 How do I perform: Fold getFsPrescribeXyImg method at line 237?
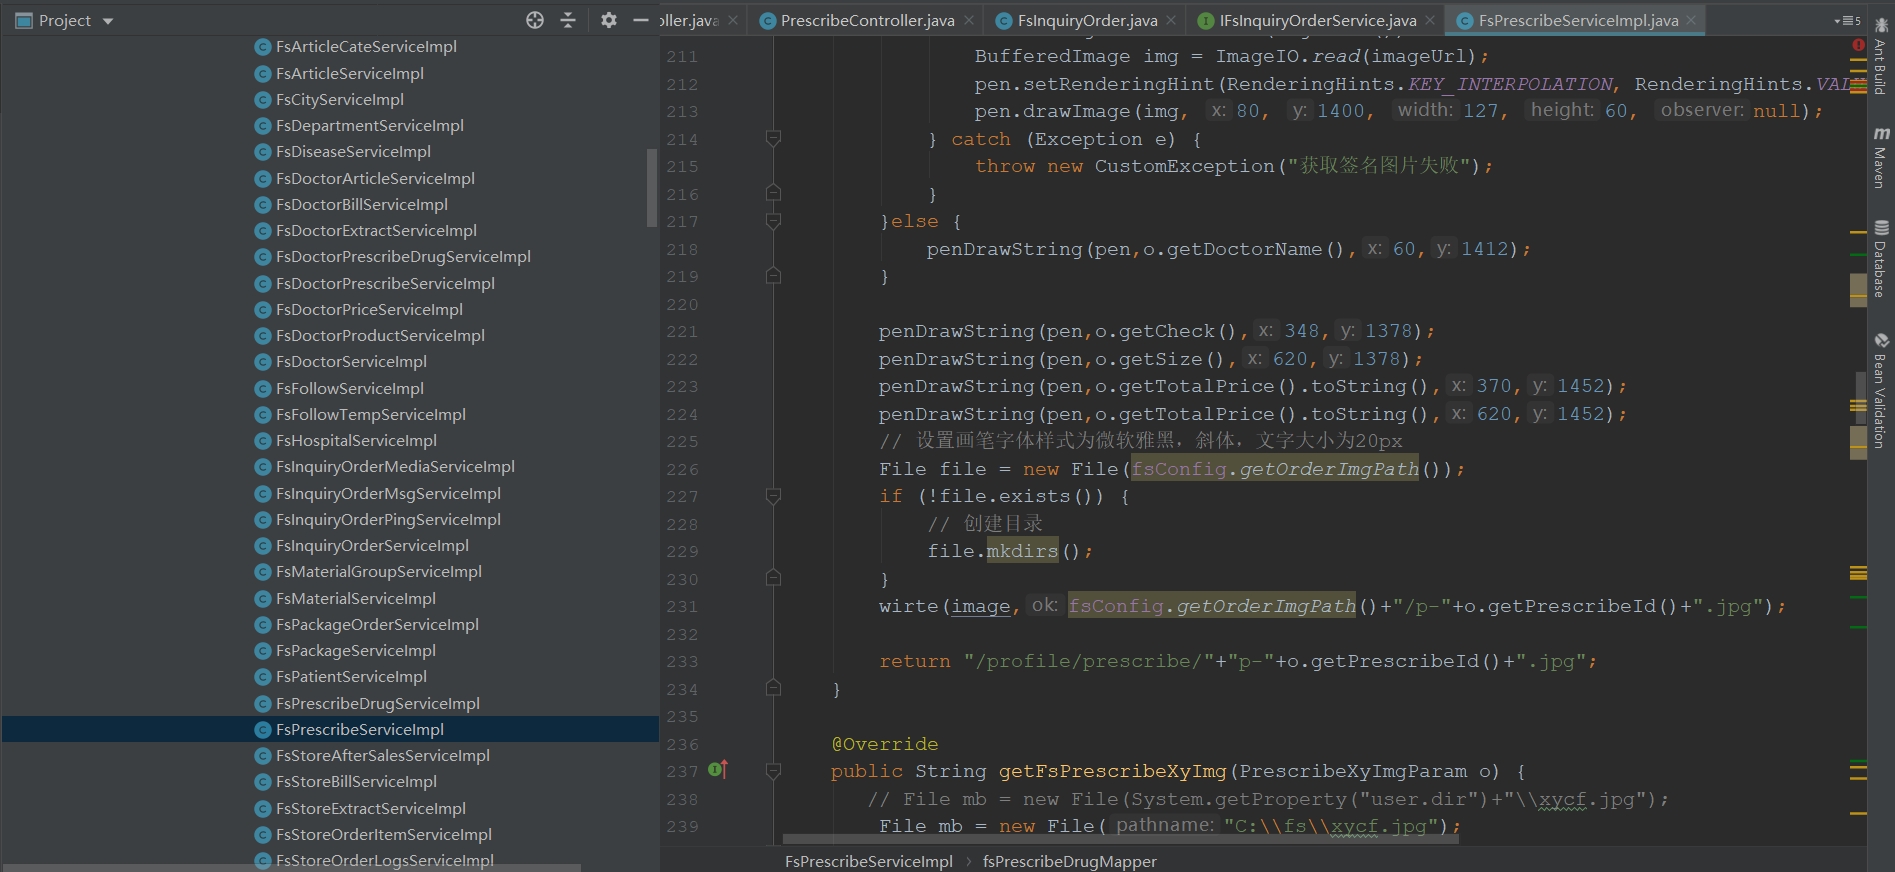coord(773,770)
